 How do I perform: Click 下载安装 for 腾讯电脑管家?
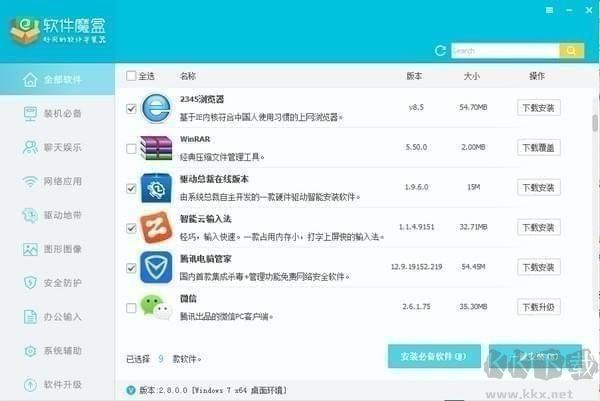(539, 267)
